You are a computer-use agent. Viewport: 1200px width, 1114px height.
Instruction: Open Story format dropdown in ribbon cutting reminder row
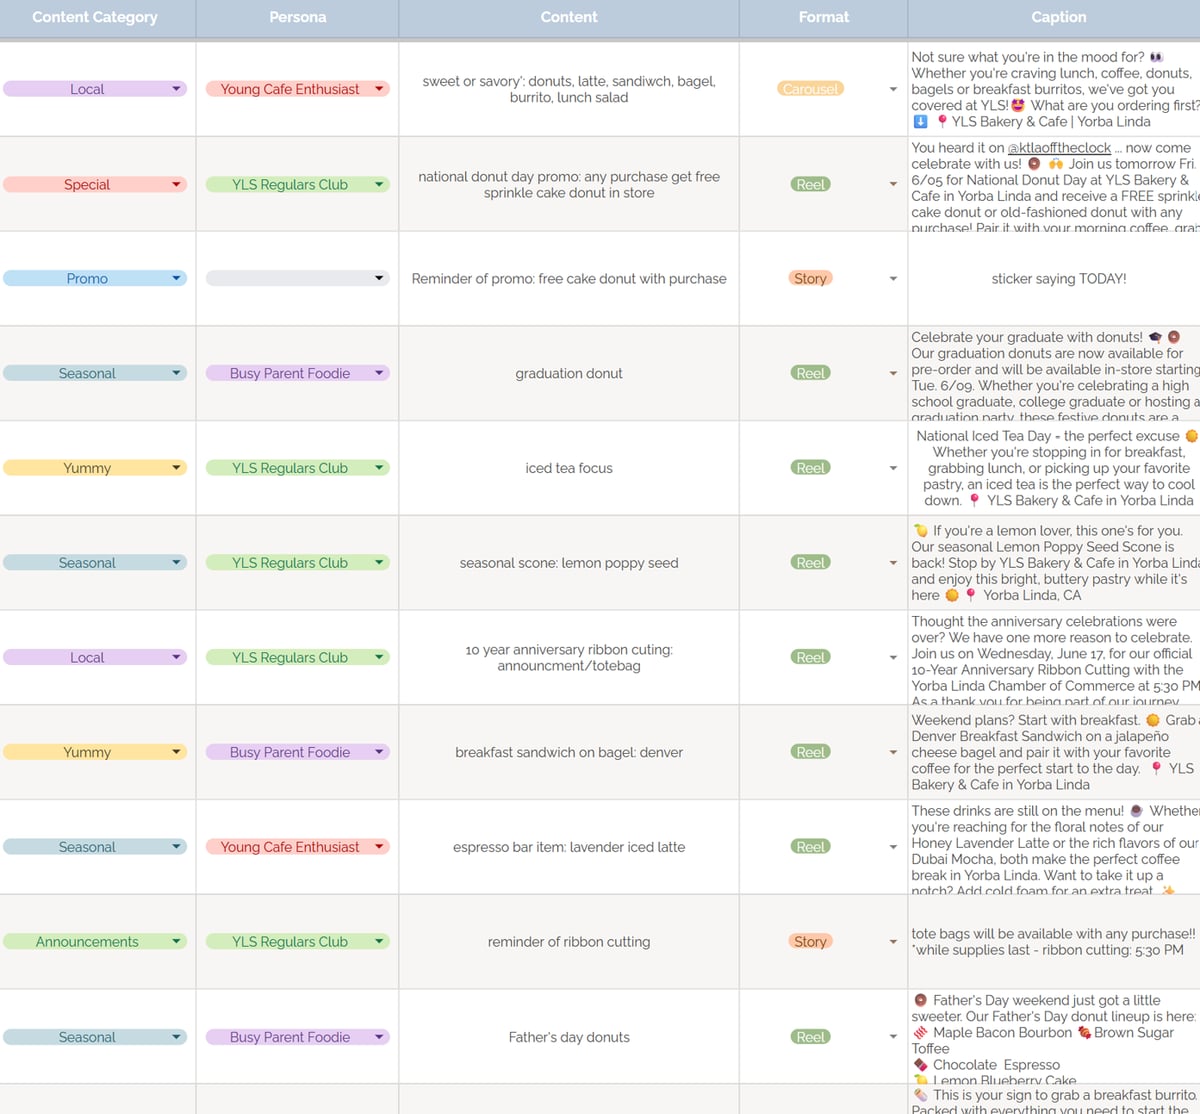(893, 941)
